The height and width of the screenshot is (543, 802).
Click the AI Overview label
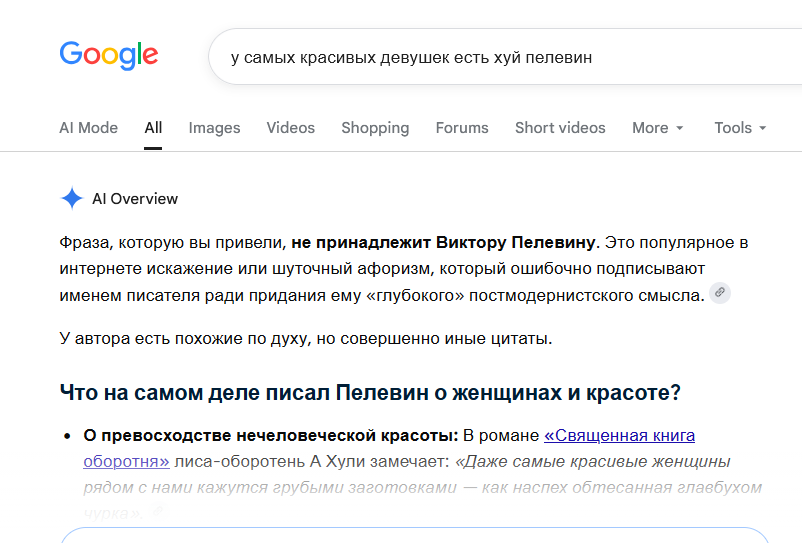pyautogui.click(x=135, y=198)
